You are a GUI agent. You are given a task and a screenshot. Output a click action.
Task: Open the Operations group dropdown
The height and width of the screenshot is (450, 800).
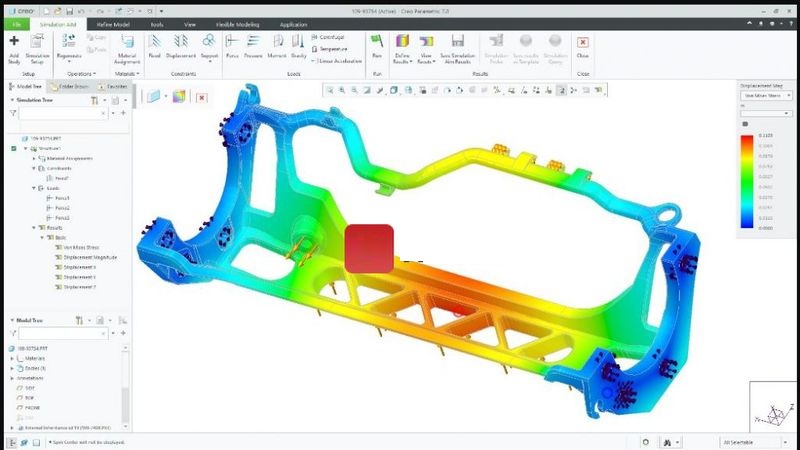(81, 74)
